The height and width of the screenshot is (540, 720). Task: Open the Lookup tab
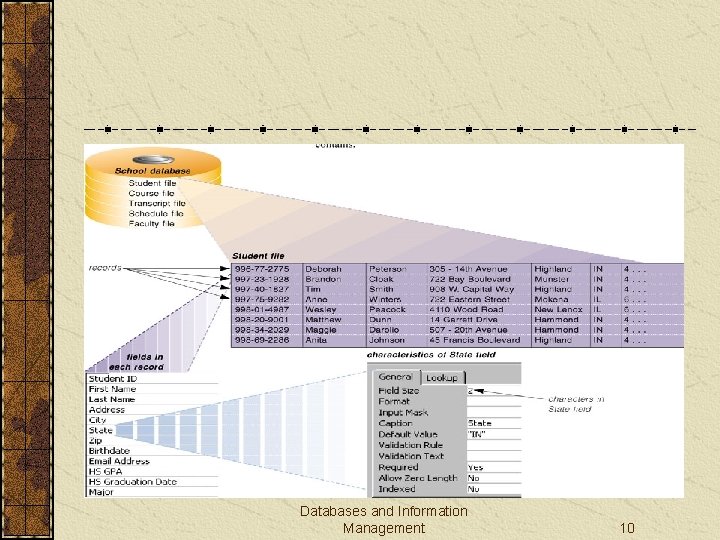[x=442, y=378]
